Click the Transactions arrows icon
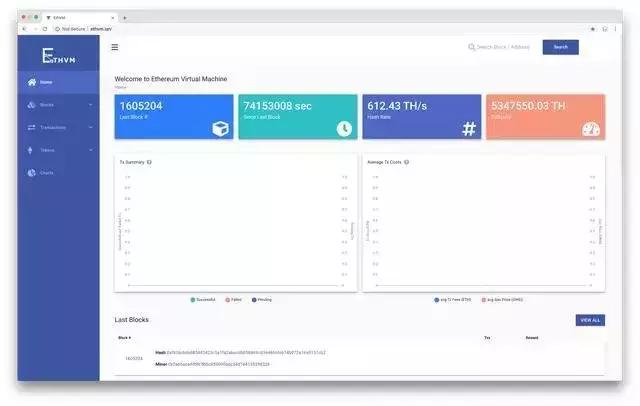 (x=31, y=127)
